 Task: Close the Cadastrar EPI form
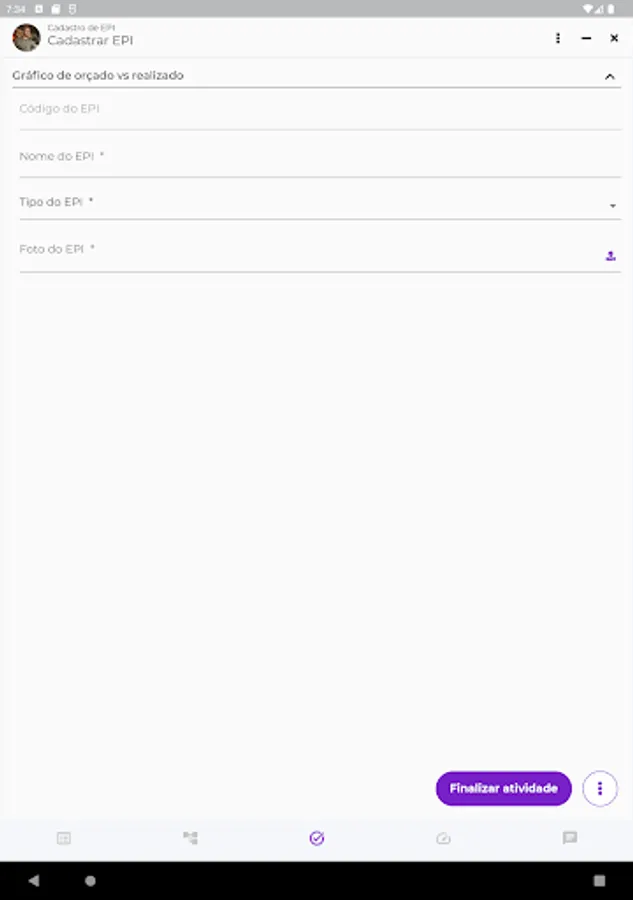[614, 38]
